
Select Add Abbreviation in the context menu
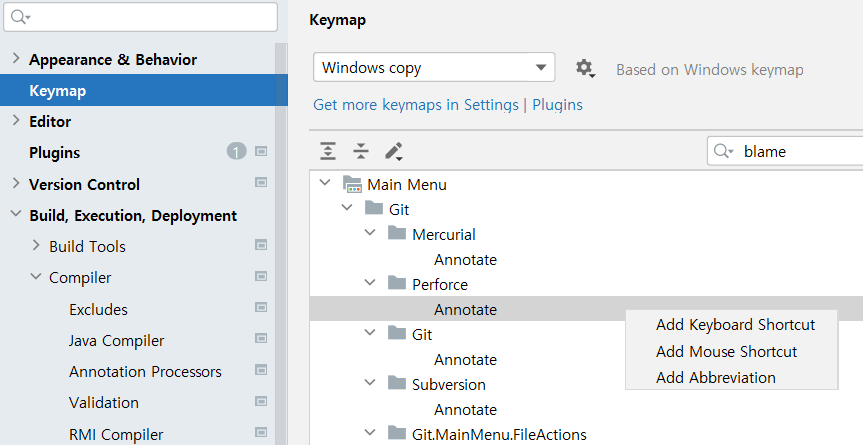(715, 378)
